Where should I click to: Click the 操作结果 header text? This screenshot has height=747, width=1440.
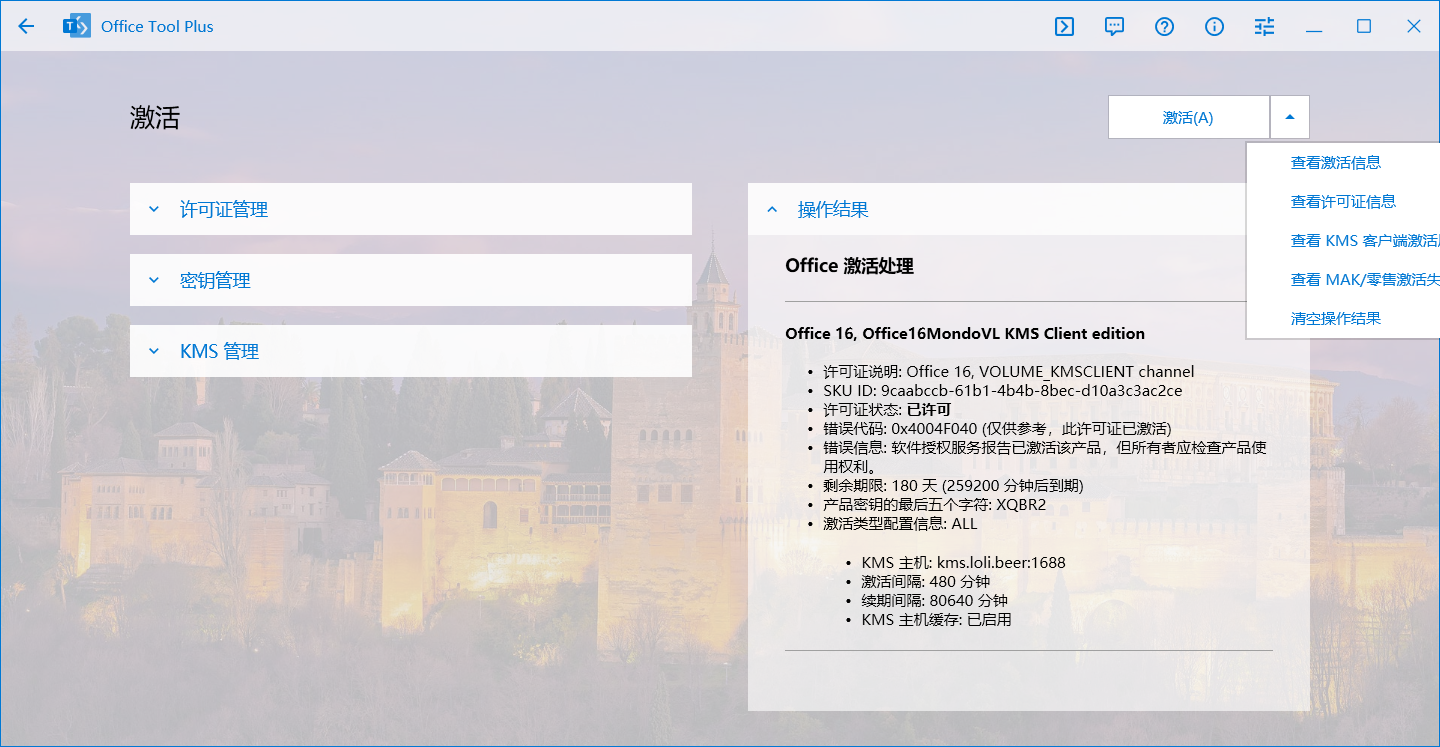833,210
